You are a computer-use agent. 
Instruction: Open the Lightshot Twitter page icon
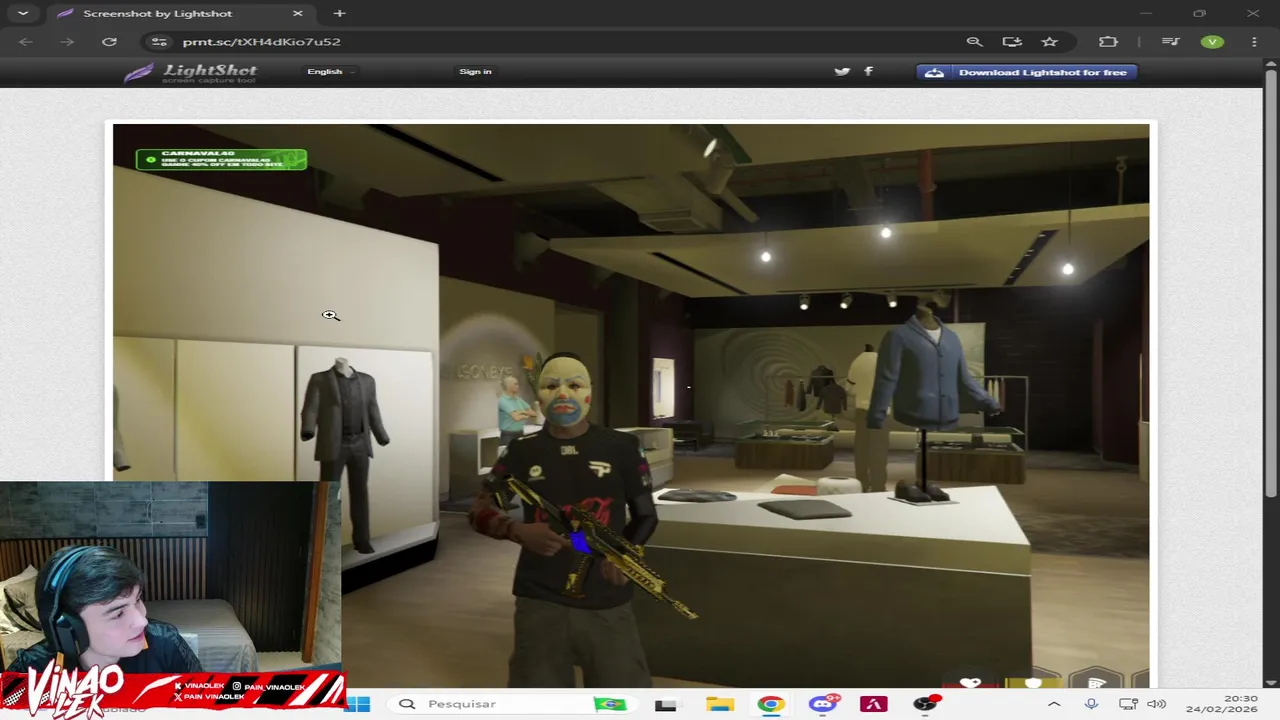pos(842,71)
